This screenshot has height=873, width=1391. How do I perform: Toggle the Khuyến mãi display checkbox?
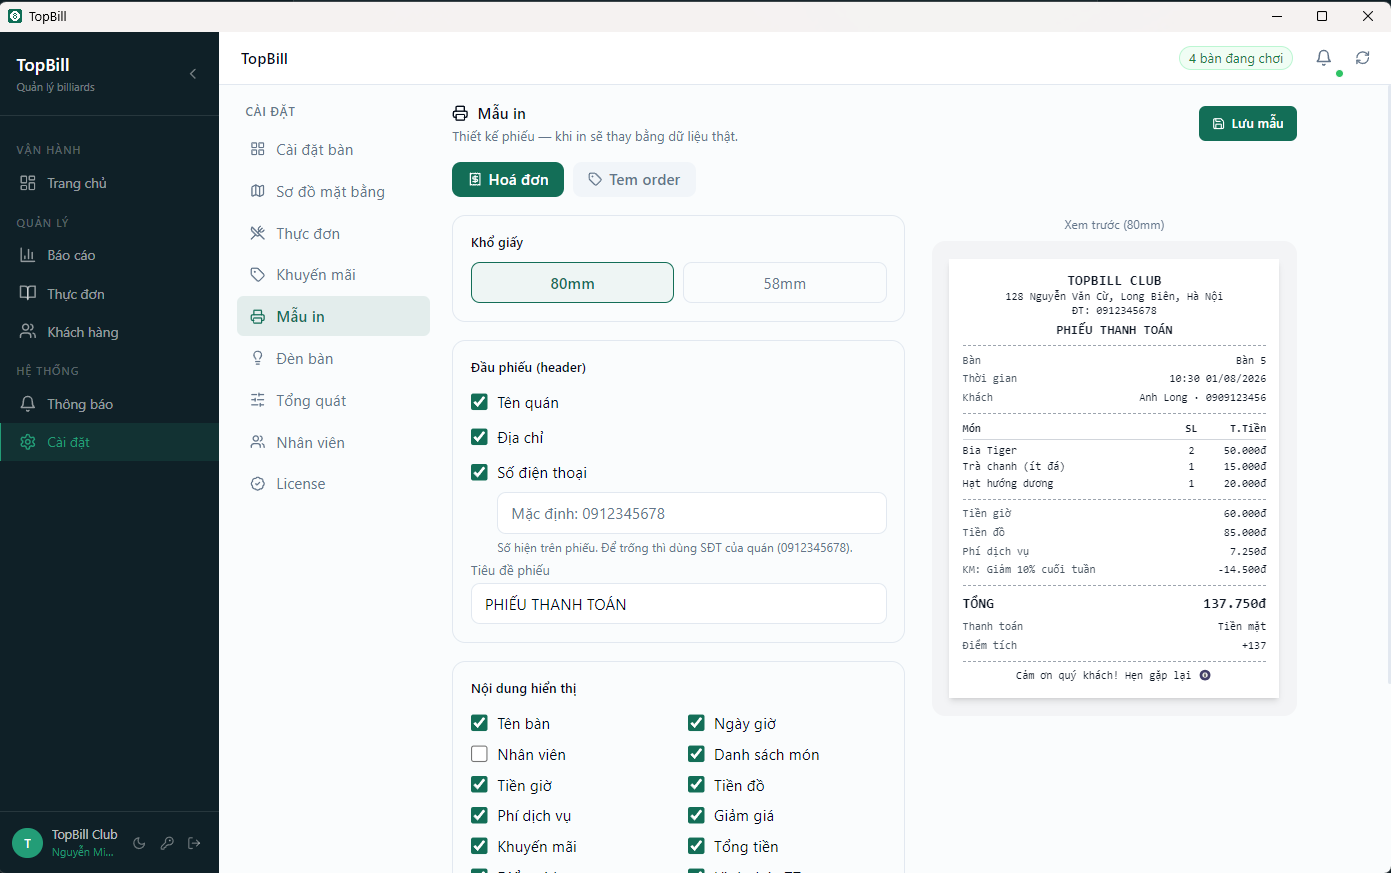point(479,846)
